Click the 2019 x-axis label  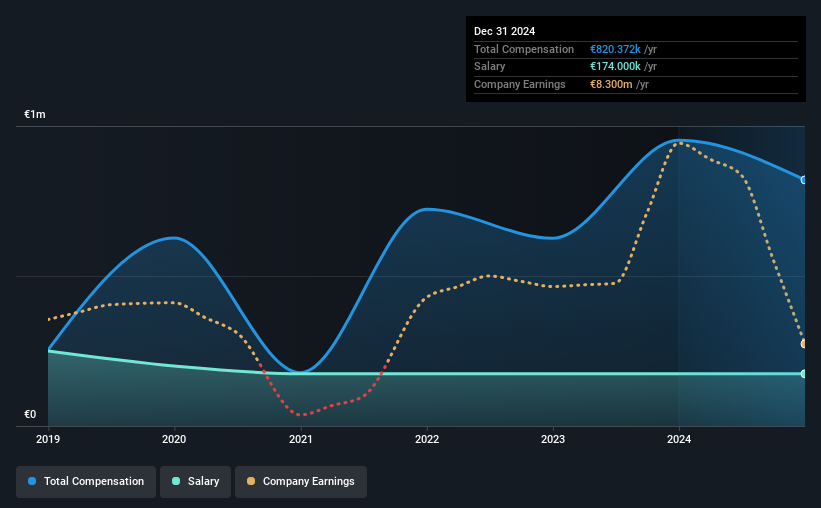(48, 439)
